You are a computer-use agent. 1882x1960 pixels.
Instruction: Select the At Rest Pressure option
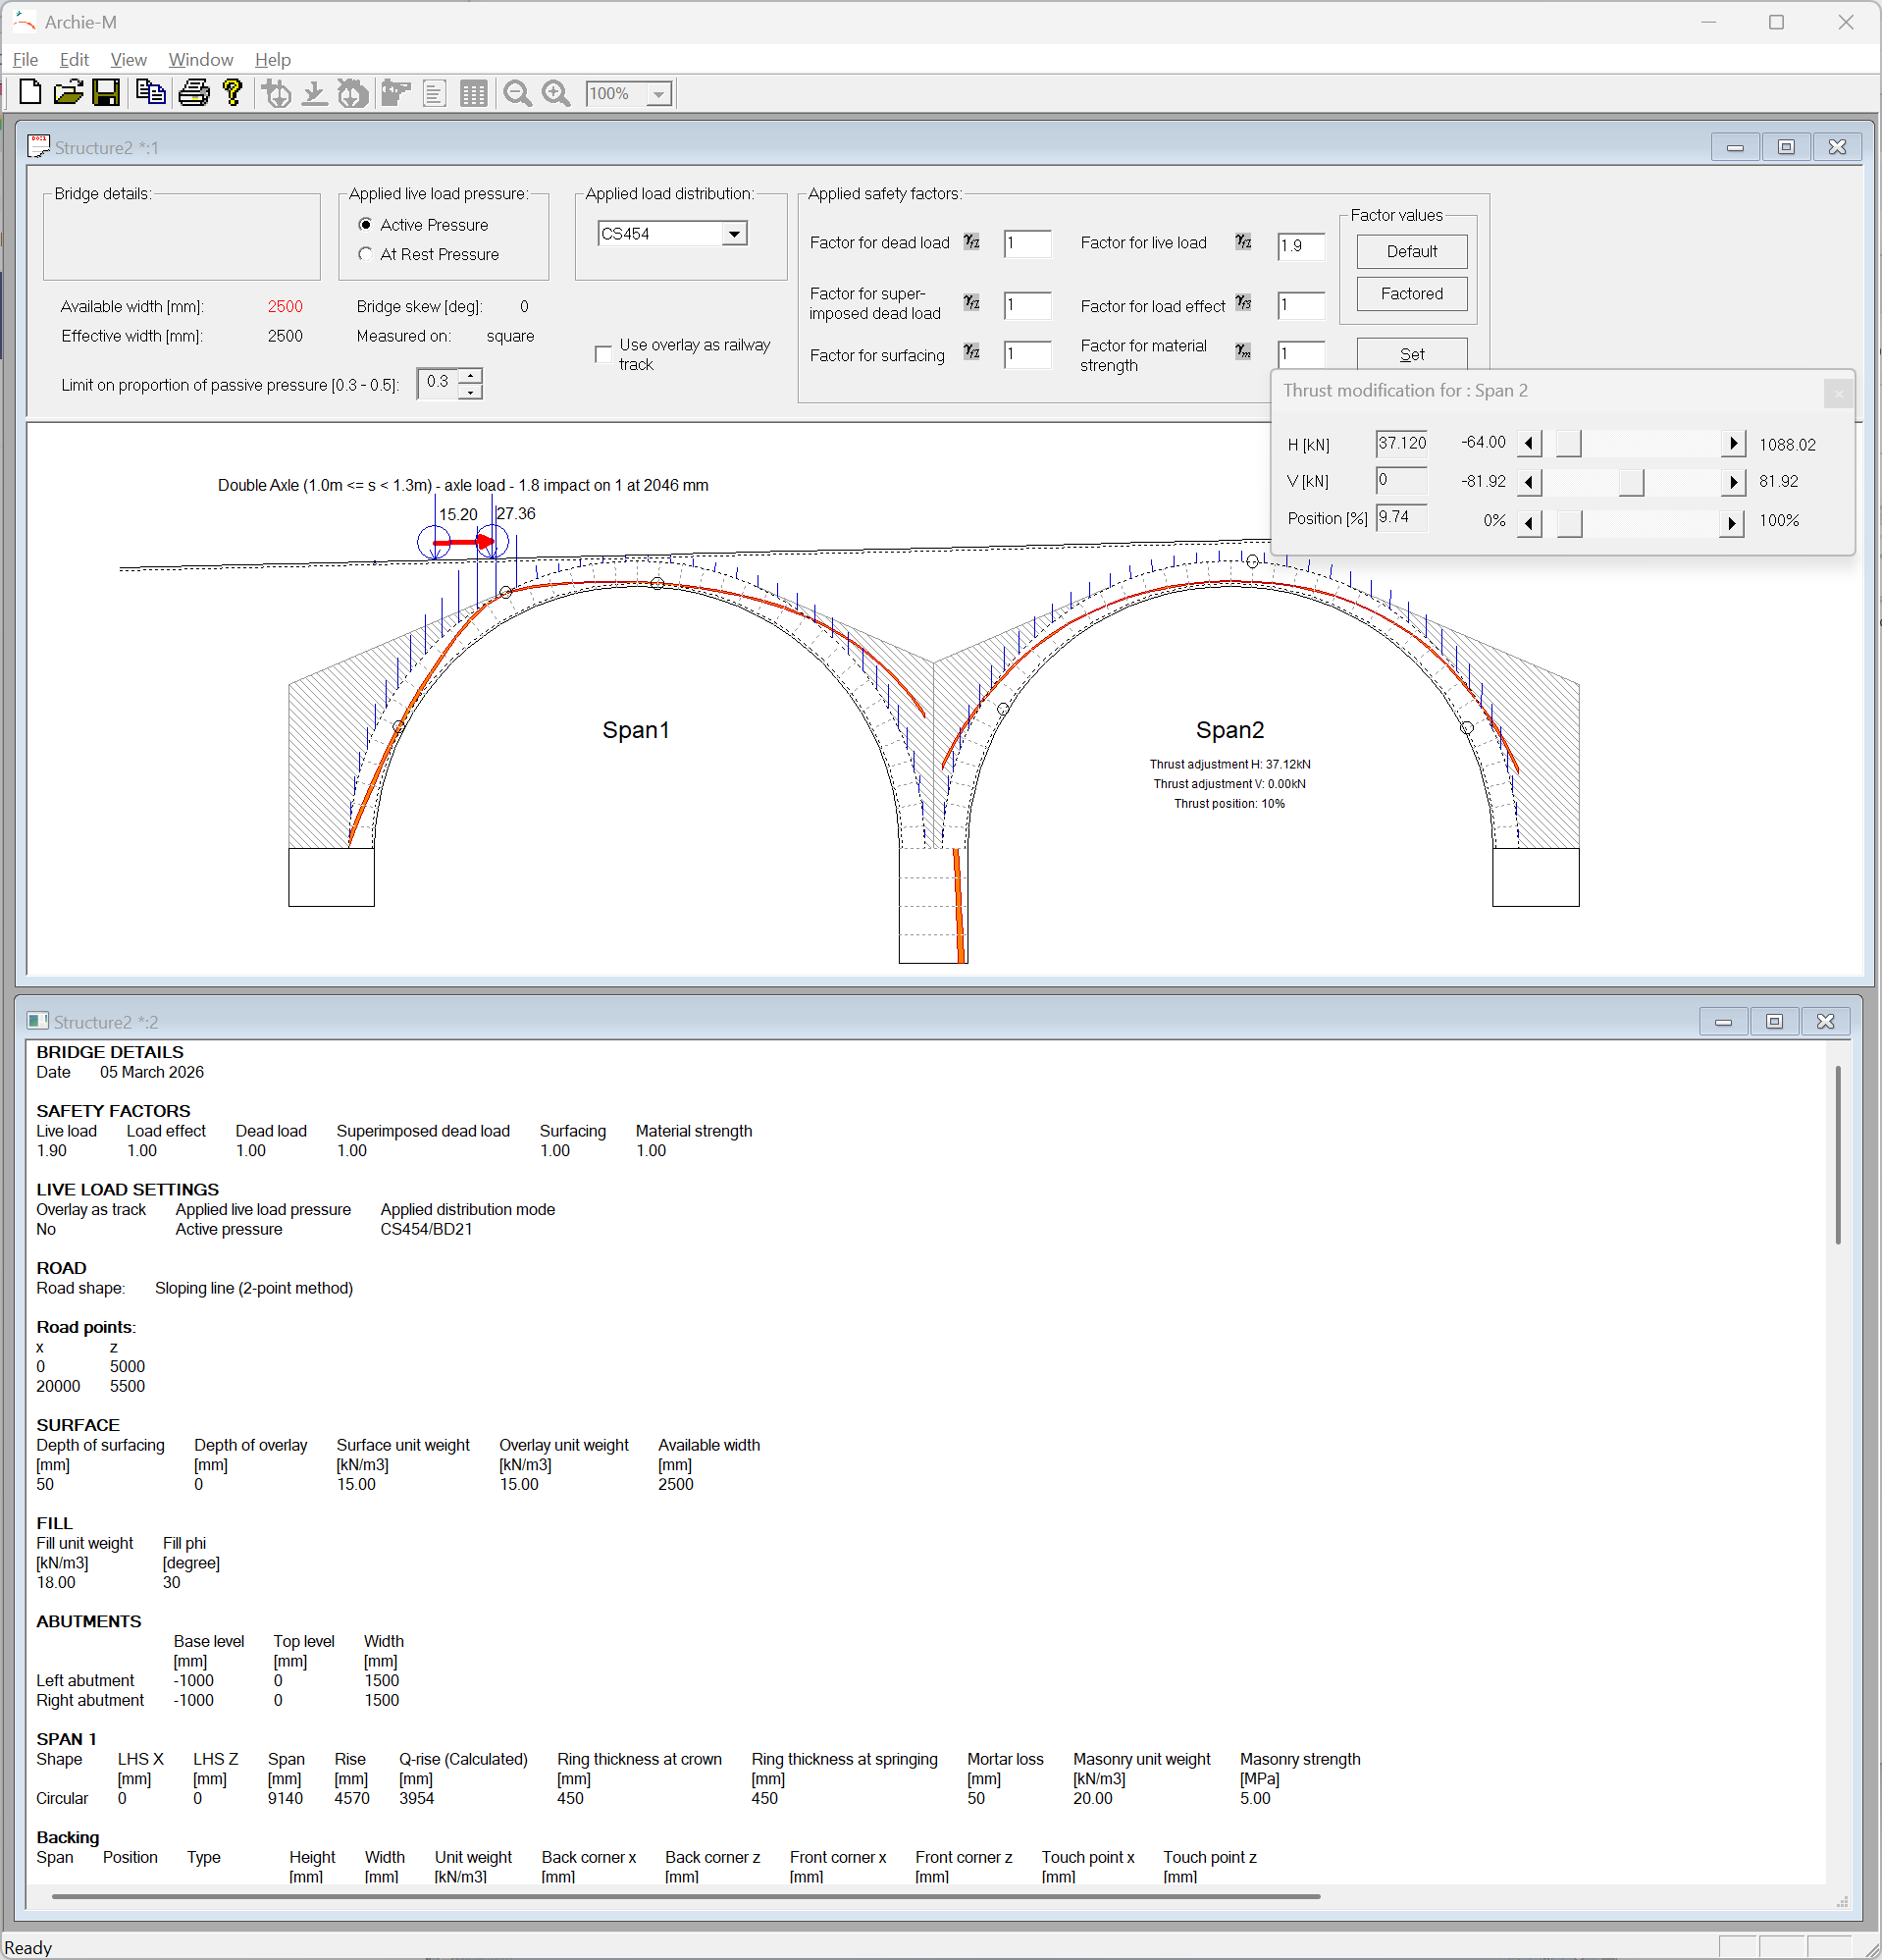point(366,254)
